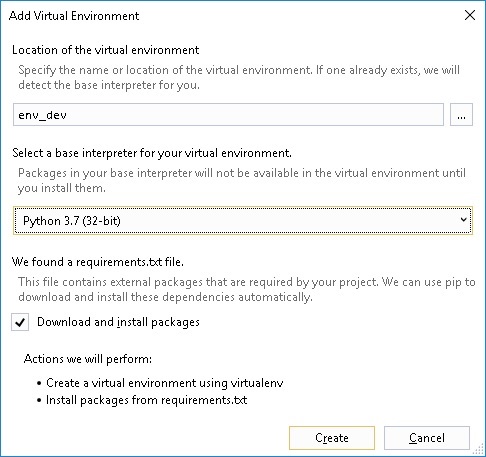Click the 'We found a requirements.txt file.' heading
This screenshot has height=457, width=486.
pyautogui.click(x=98, y=262)
